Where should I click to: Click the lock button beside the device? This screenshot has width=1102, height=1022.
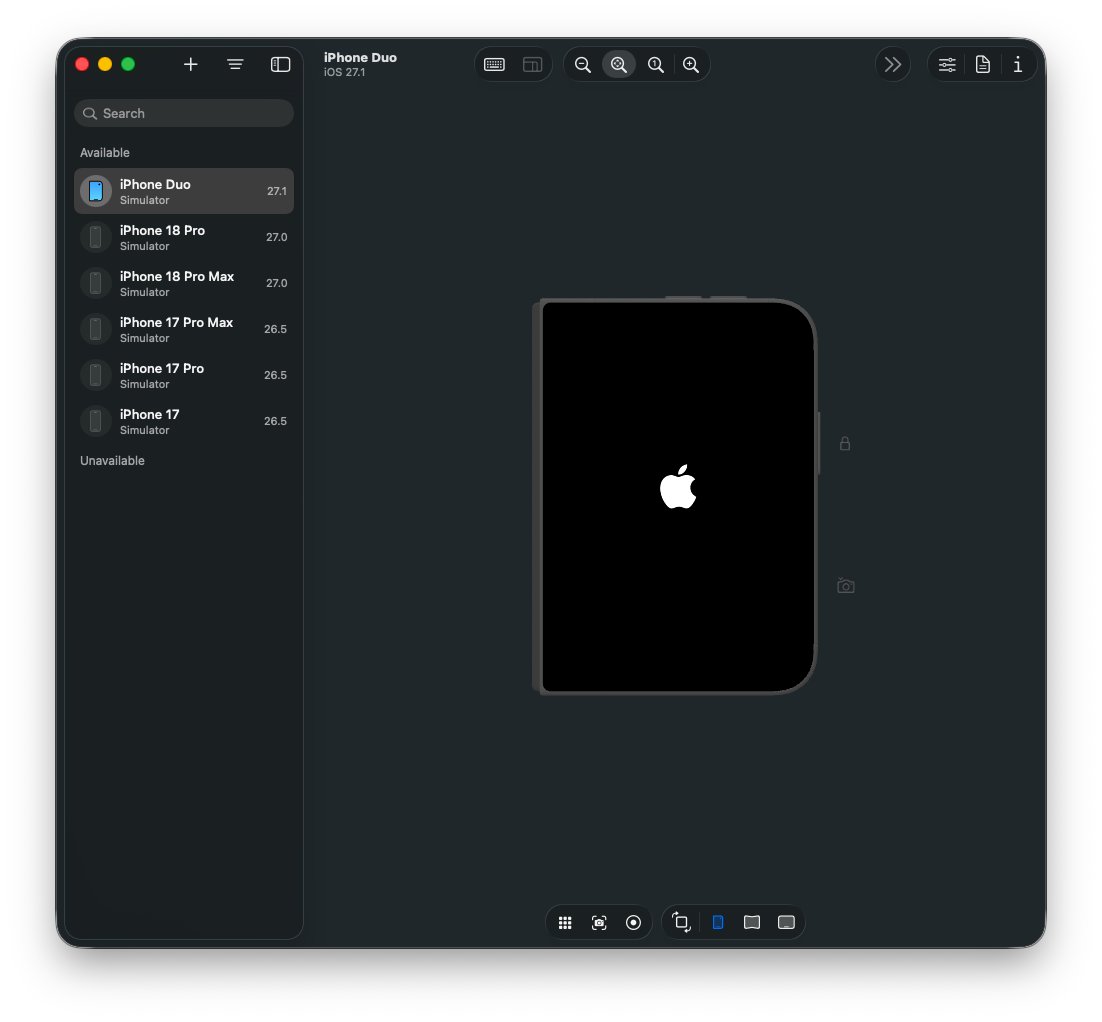coord(845,444)
